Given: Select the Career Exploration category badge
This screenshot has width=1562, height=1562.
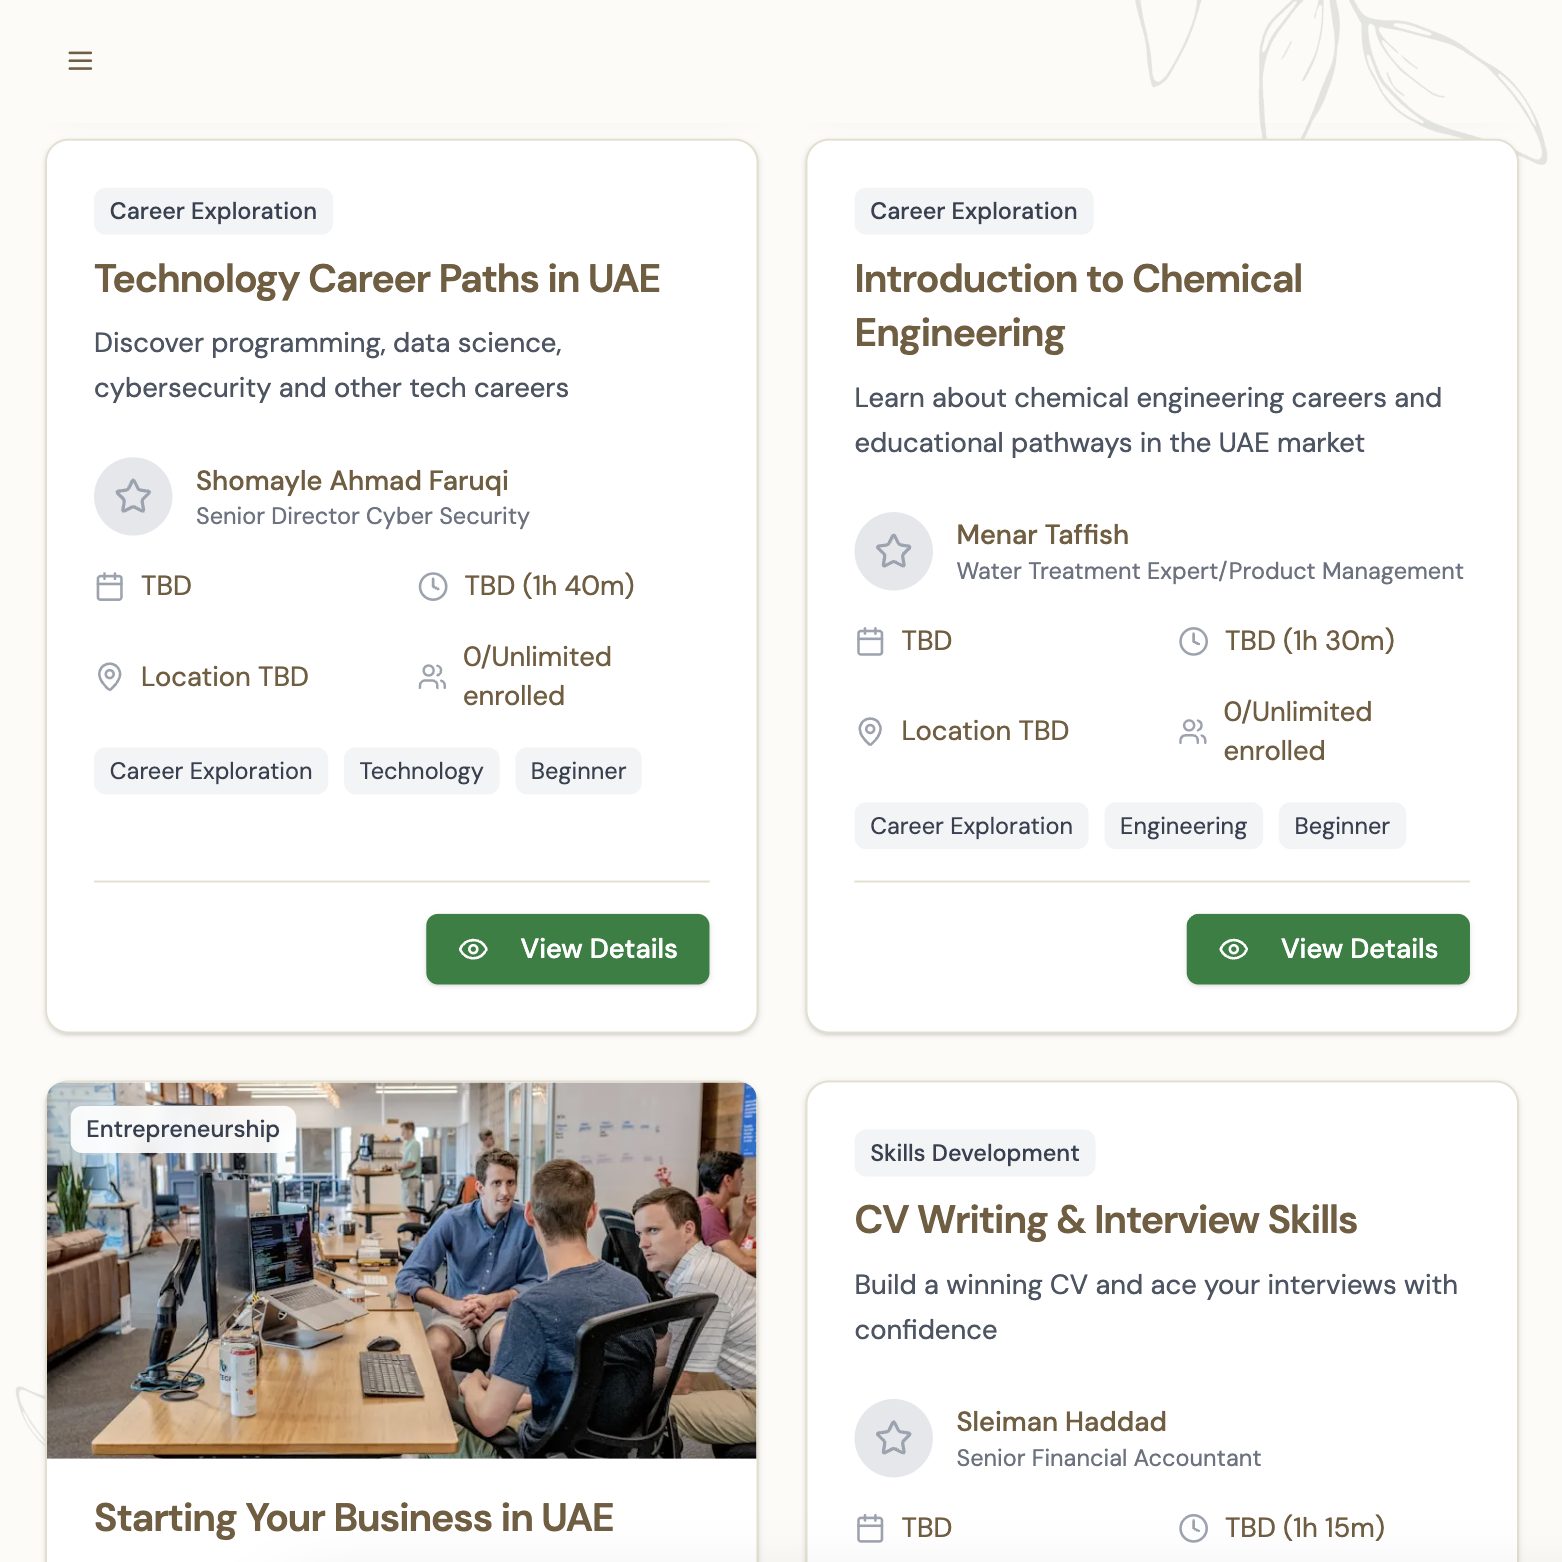Looking at the screenshot, I should [213, 211].
